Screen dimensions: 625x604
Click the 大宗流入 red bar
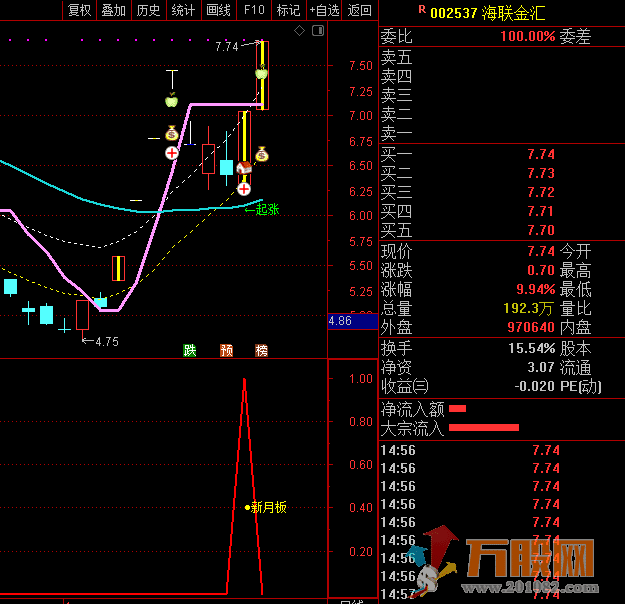pyautogui.click(x=484, y=428)
